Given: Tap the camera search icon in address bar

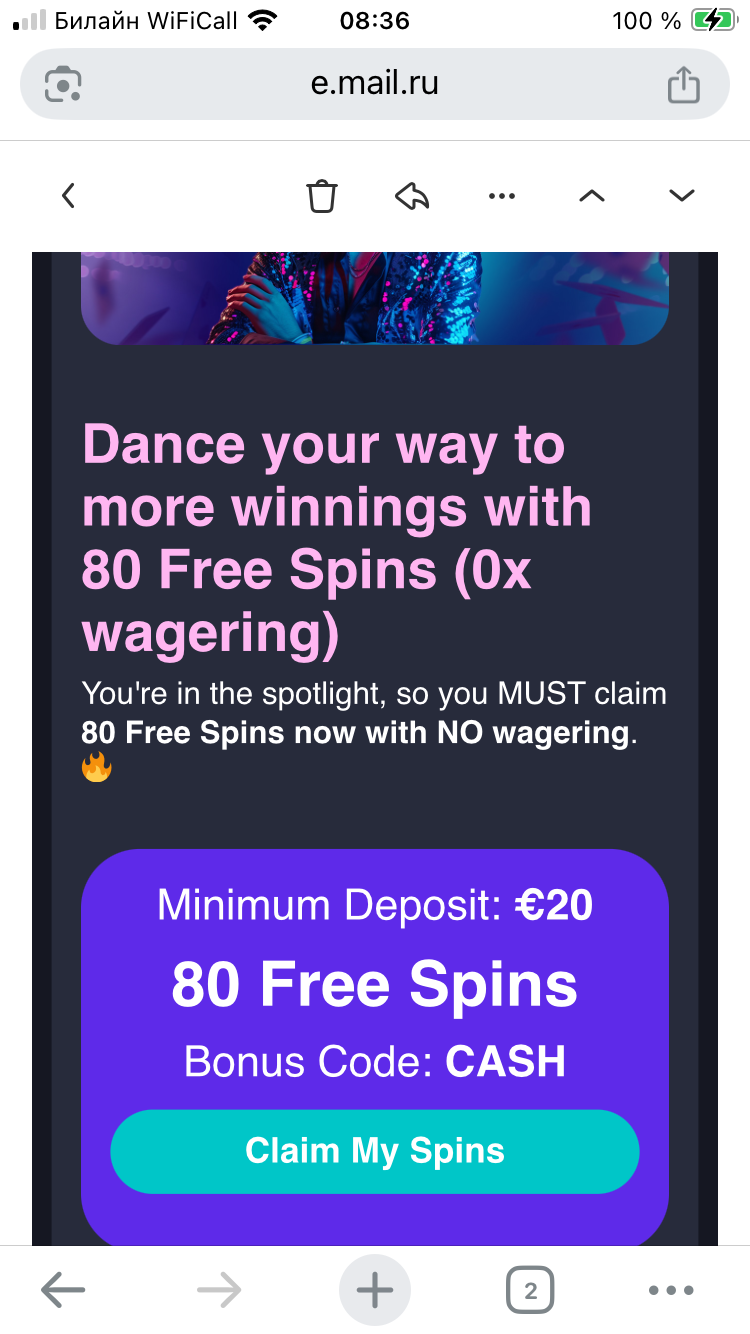Looking at the screenshot, I should click(63, 84).
